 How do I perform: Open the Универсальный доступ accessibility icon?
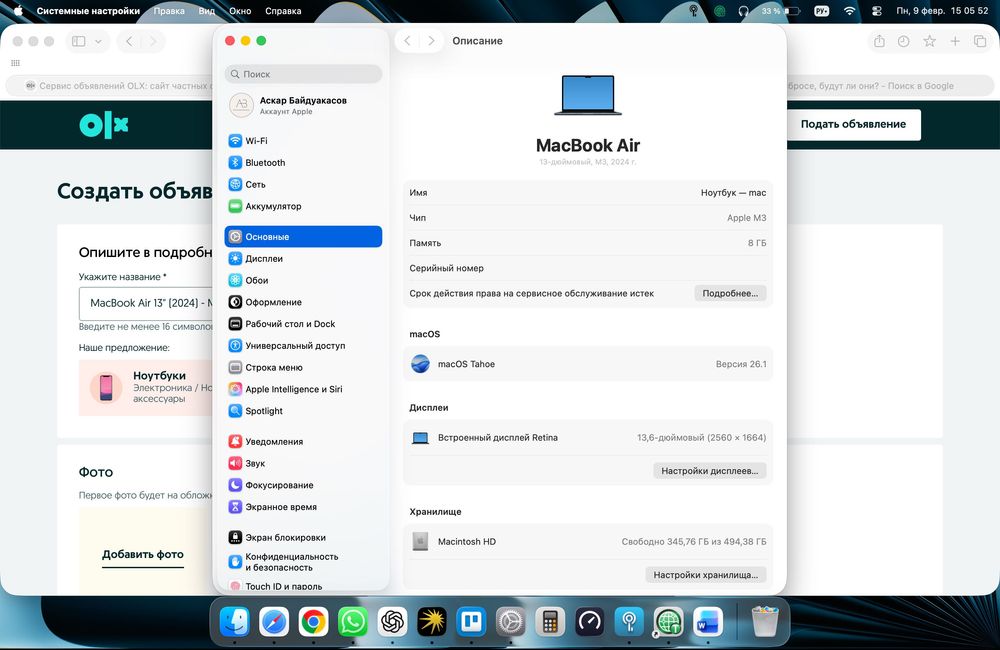235,345
